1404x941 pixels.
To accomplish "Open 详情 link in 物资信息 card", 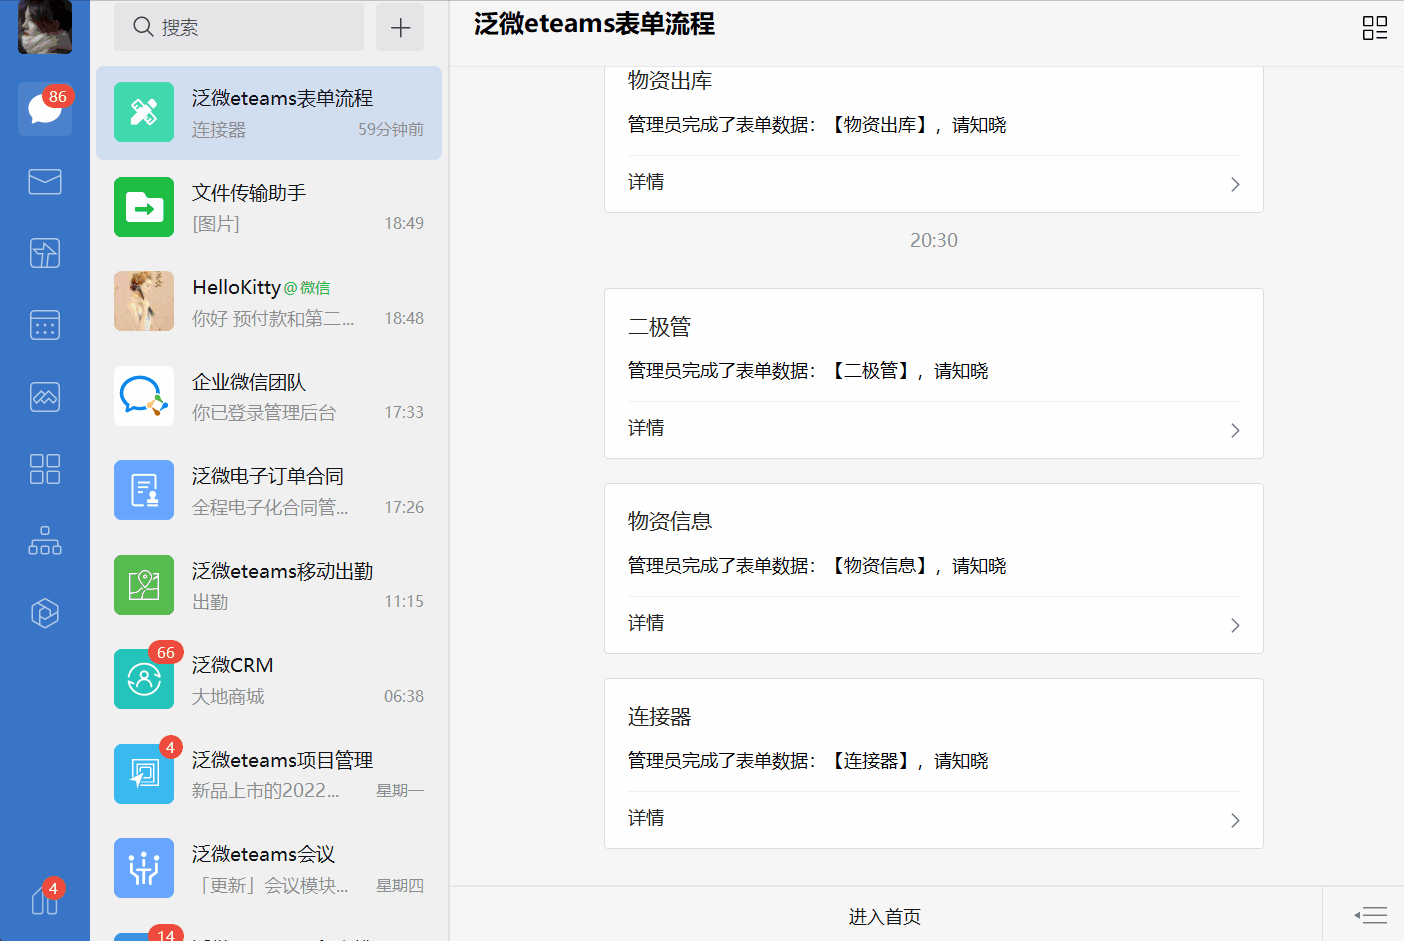I will pyautogui.click(x=646, y=623).
